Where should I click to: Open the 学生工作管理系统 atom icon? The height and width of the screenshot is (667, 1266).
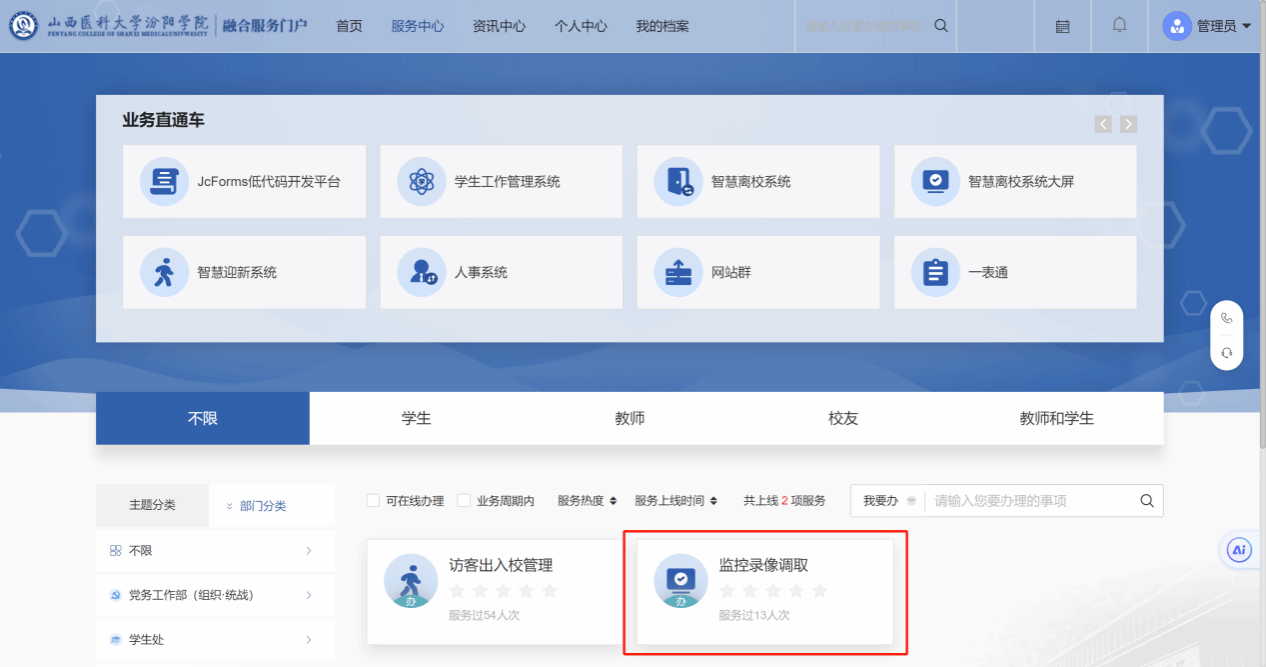tap(421, 182)
